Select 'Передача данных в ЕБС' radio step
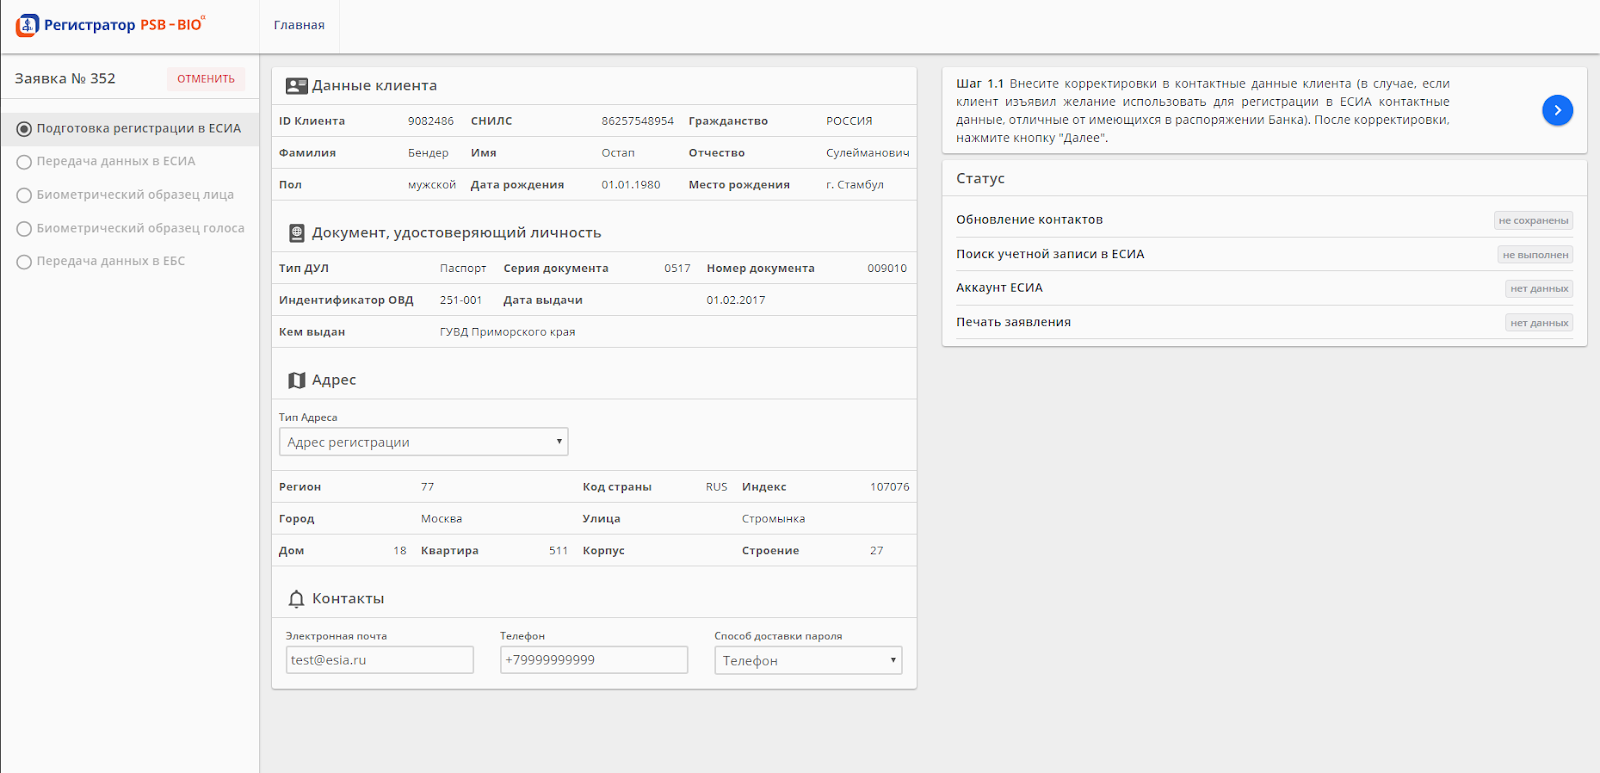The width and height of the screenshot is (1600, 773). [24, 262]
